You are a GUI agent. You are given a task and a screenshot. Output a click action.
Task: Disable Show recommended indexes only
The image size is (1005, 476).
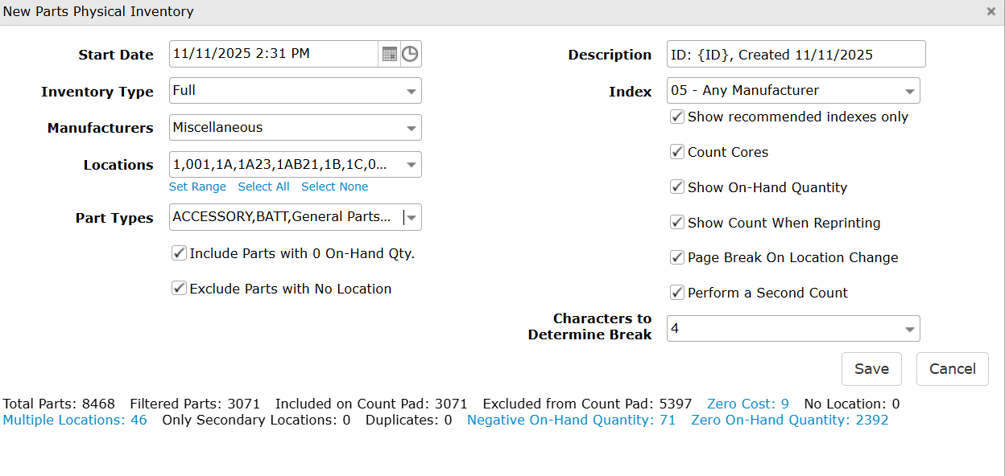pos(677,117)
